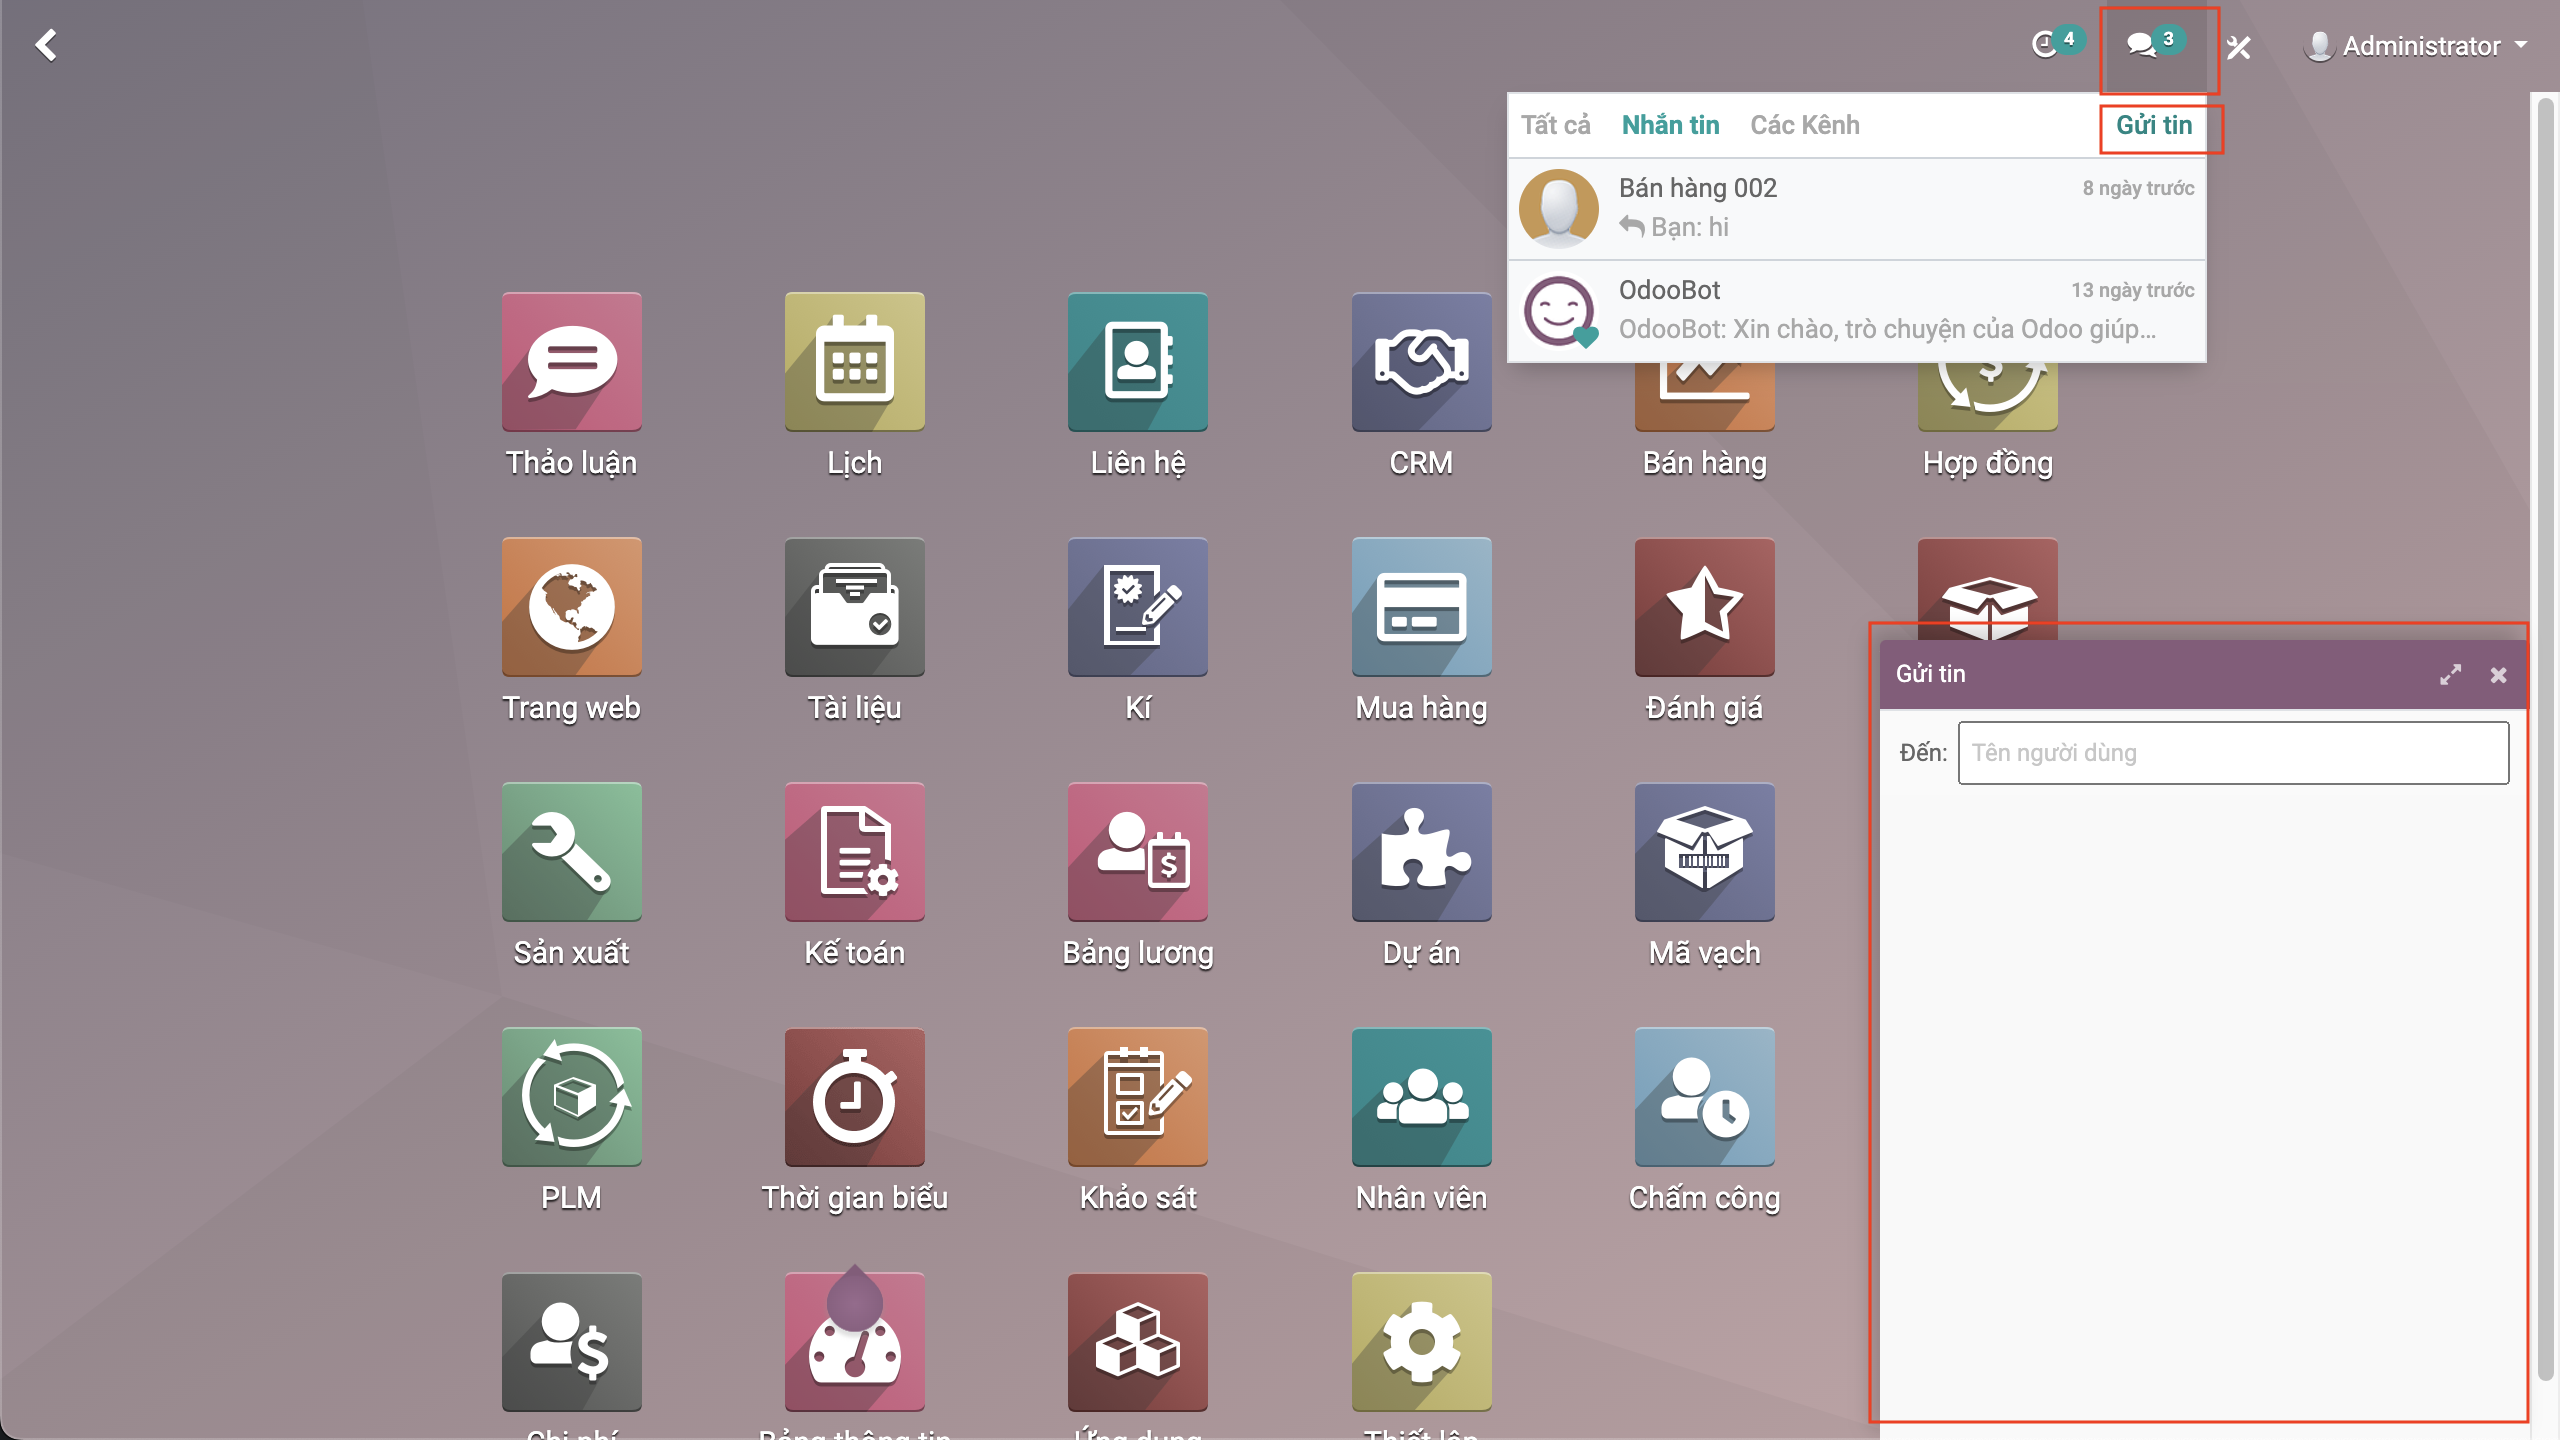Click the debug tools wrench icon
The image size is (2560, 1440).
point(2238,47)
